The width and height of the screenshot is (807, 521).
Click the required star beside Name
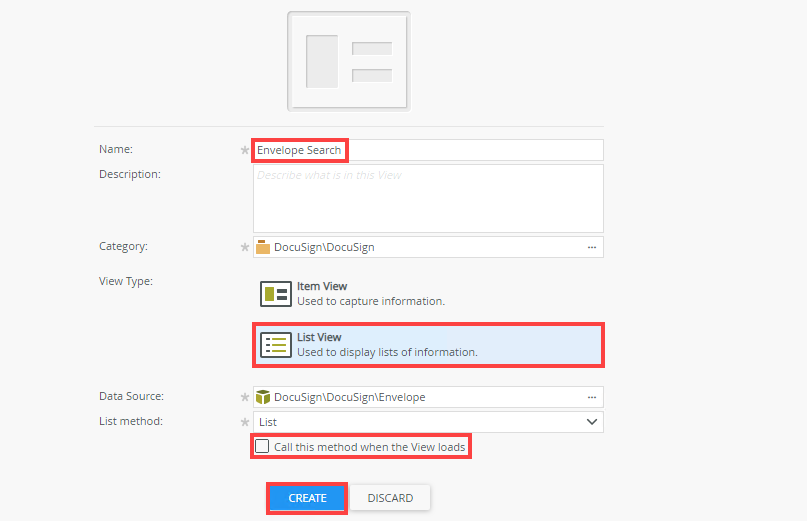[x=245, y=150]
